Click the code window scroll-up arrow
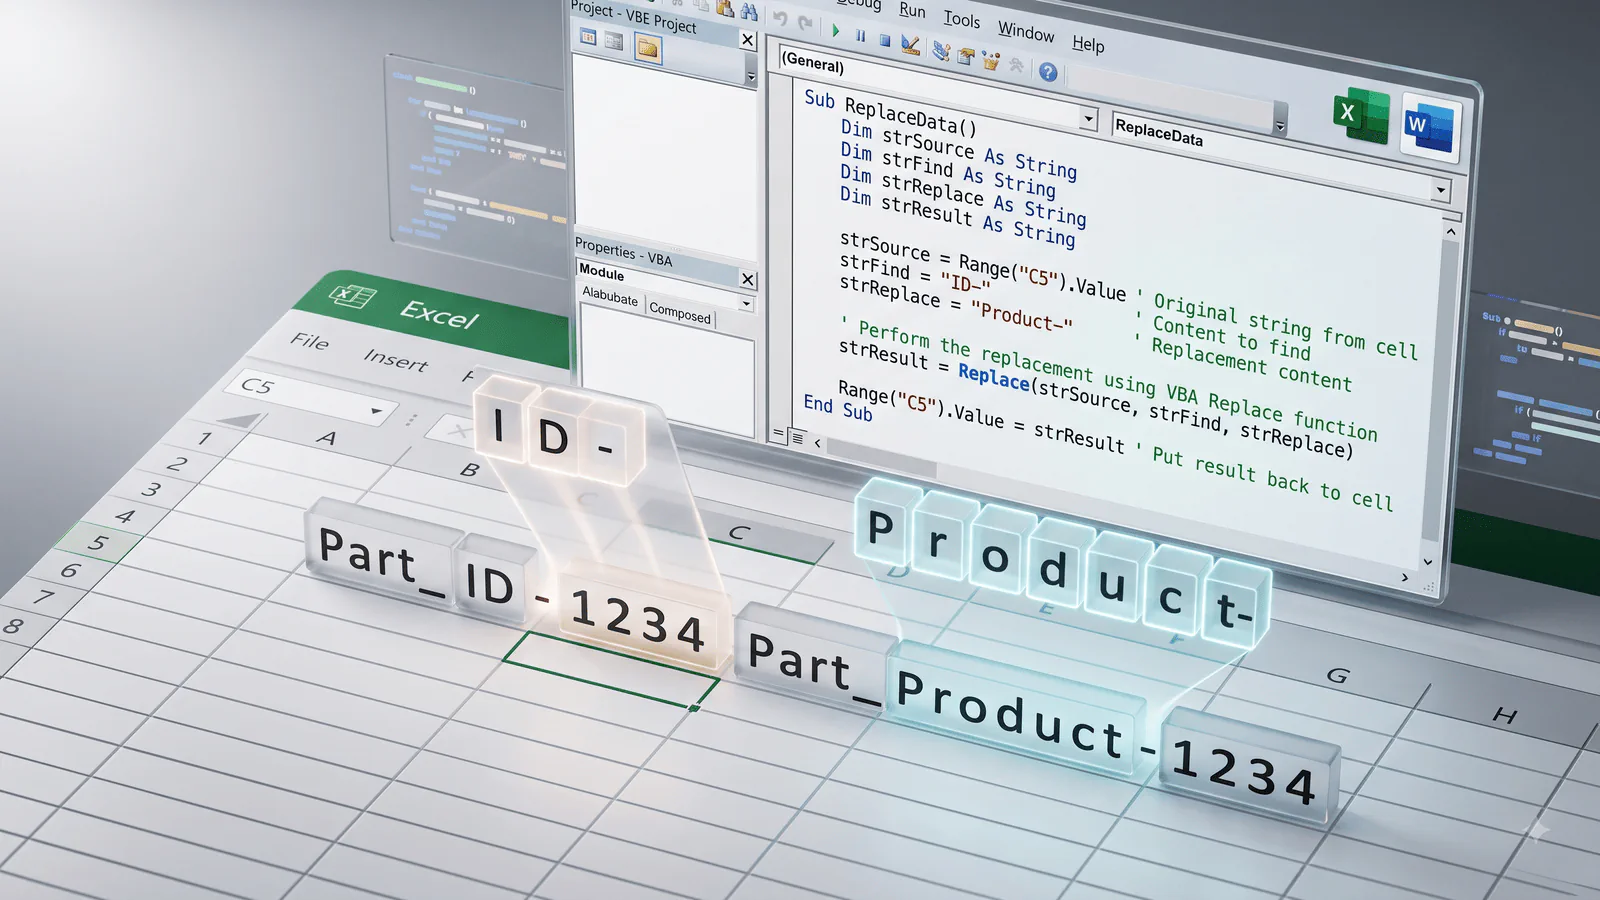This screenshot has width=1600, height=900. click(1451, 232)
